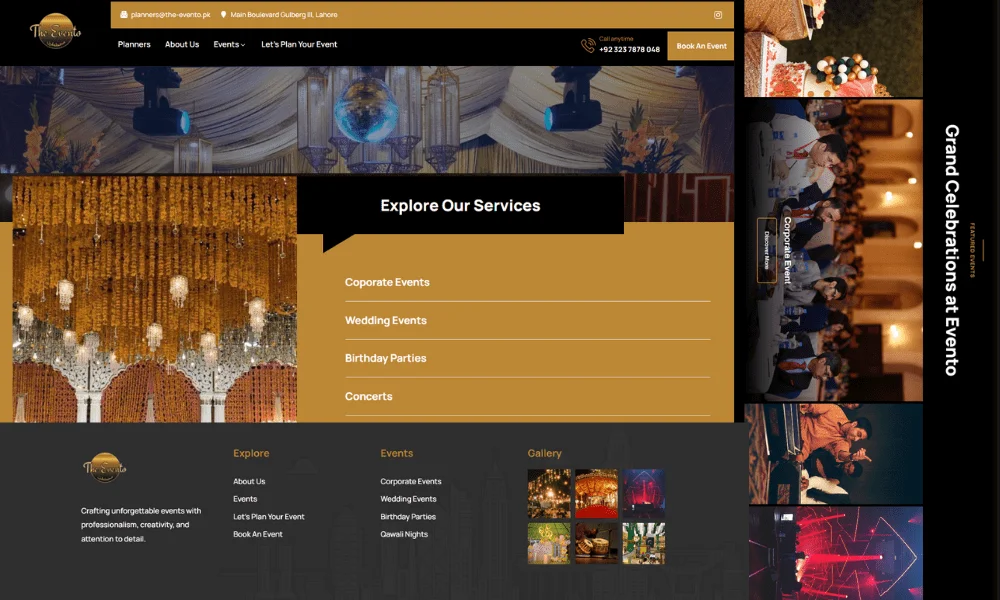The height and width of the screenshot is (600, 1000).
Task: Open the first gallery thumbnail in the footer
Action: coord(549,494)
